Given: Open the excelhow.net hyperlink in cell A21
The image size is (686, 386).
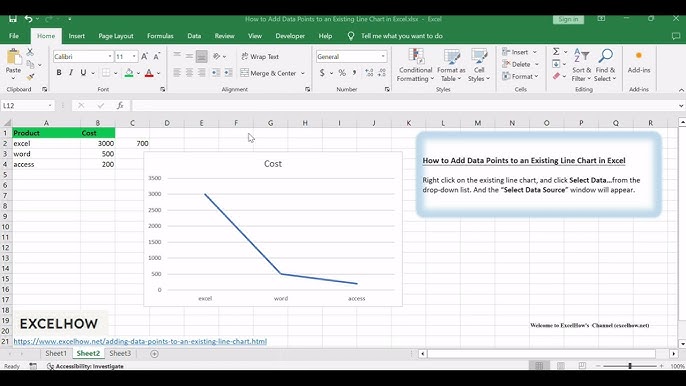Looking at the screenshot, I should coord(140,341).
